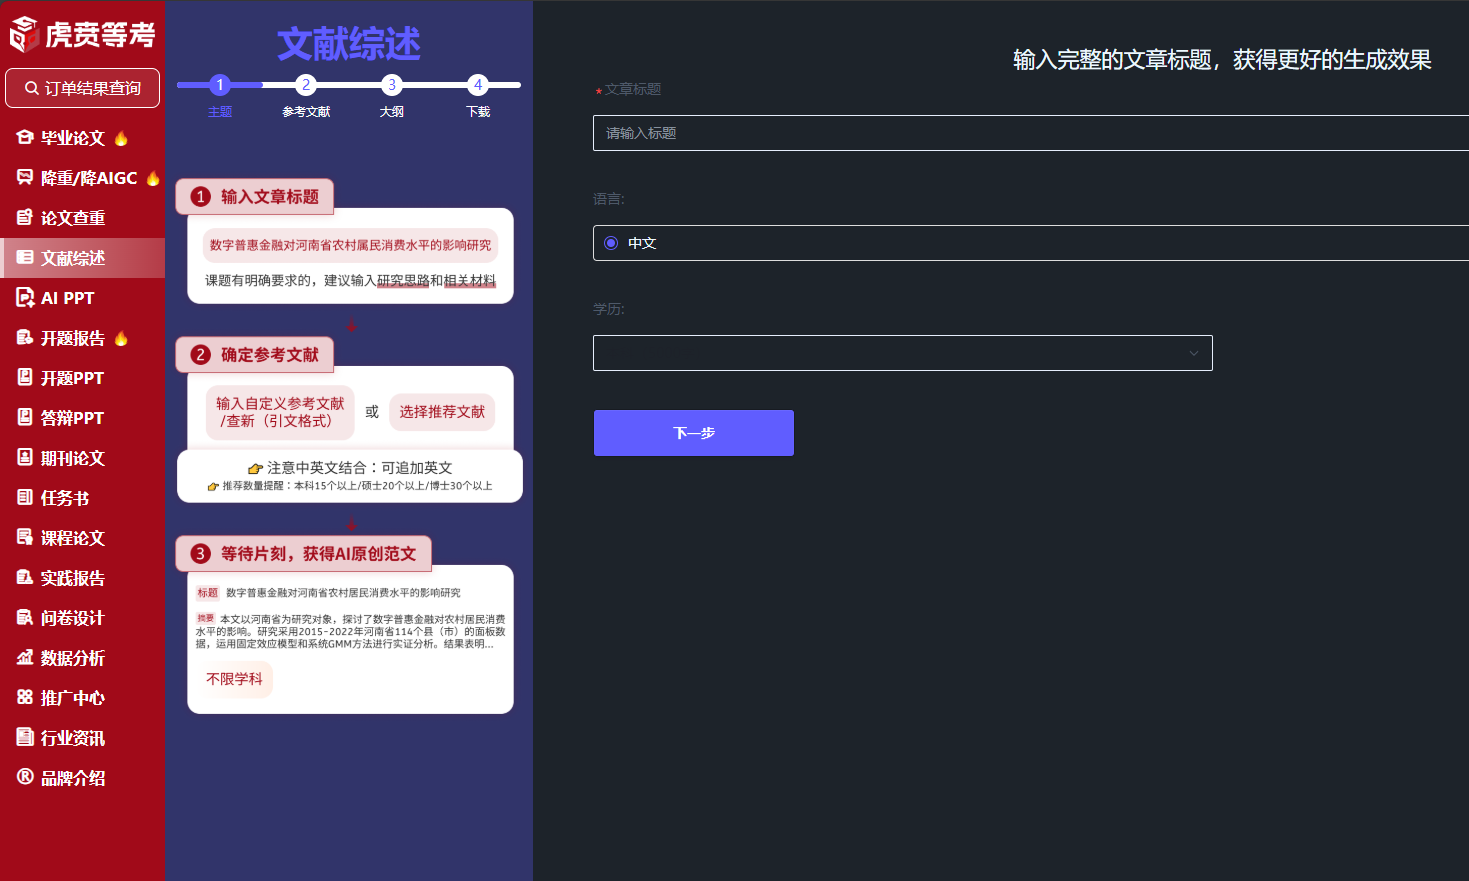Screen dimensions: 1469x881
Task: Click the 文献综述 sidebar icon
Action: [x=25, y=257]
